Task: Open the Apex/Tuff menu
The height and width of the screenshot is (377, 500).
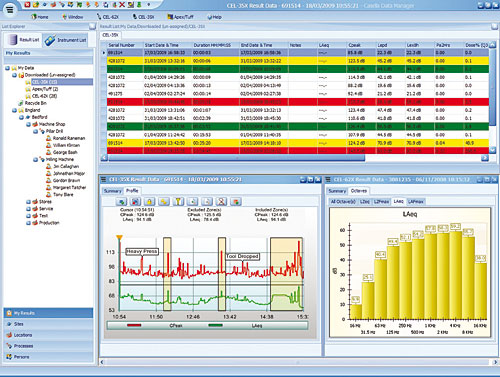Action: (x=180, y=17)
